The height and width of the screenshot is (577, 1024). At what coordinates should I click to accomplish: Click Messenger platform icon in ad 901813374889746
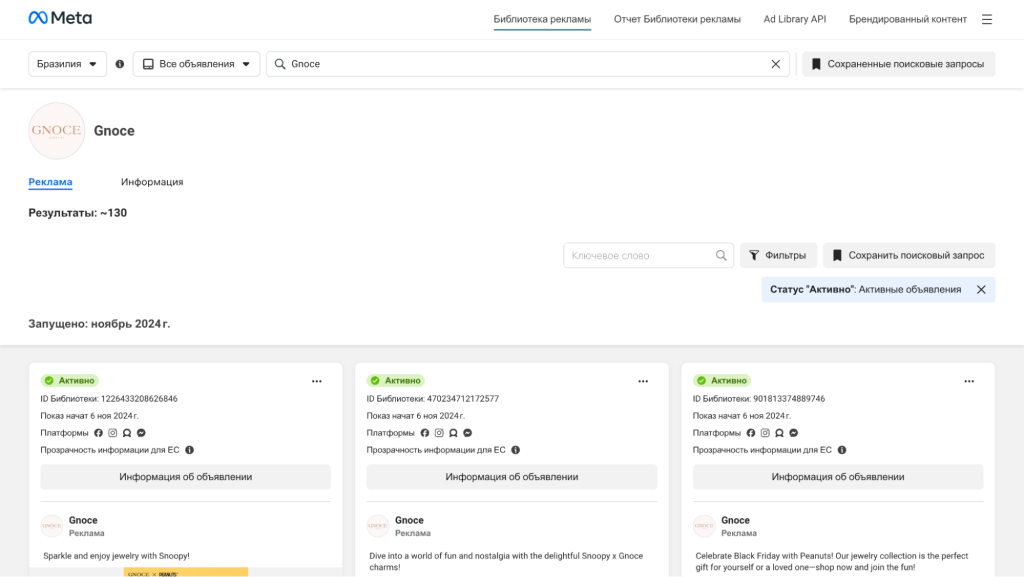click(x=793, y=433)
